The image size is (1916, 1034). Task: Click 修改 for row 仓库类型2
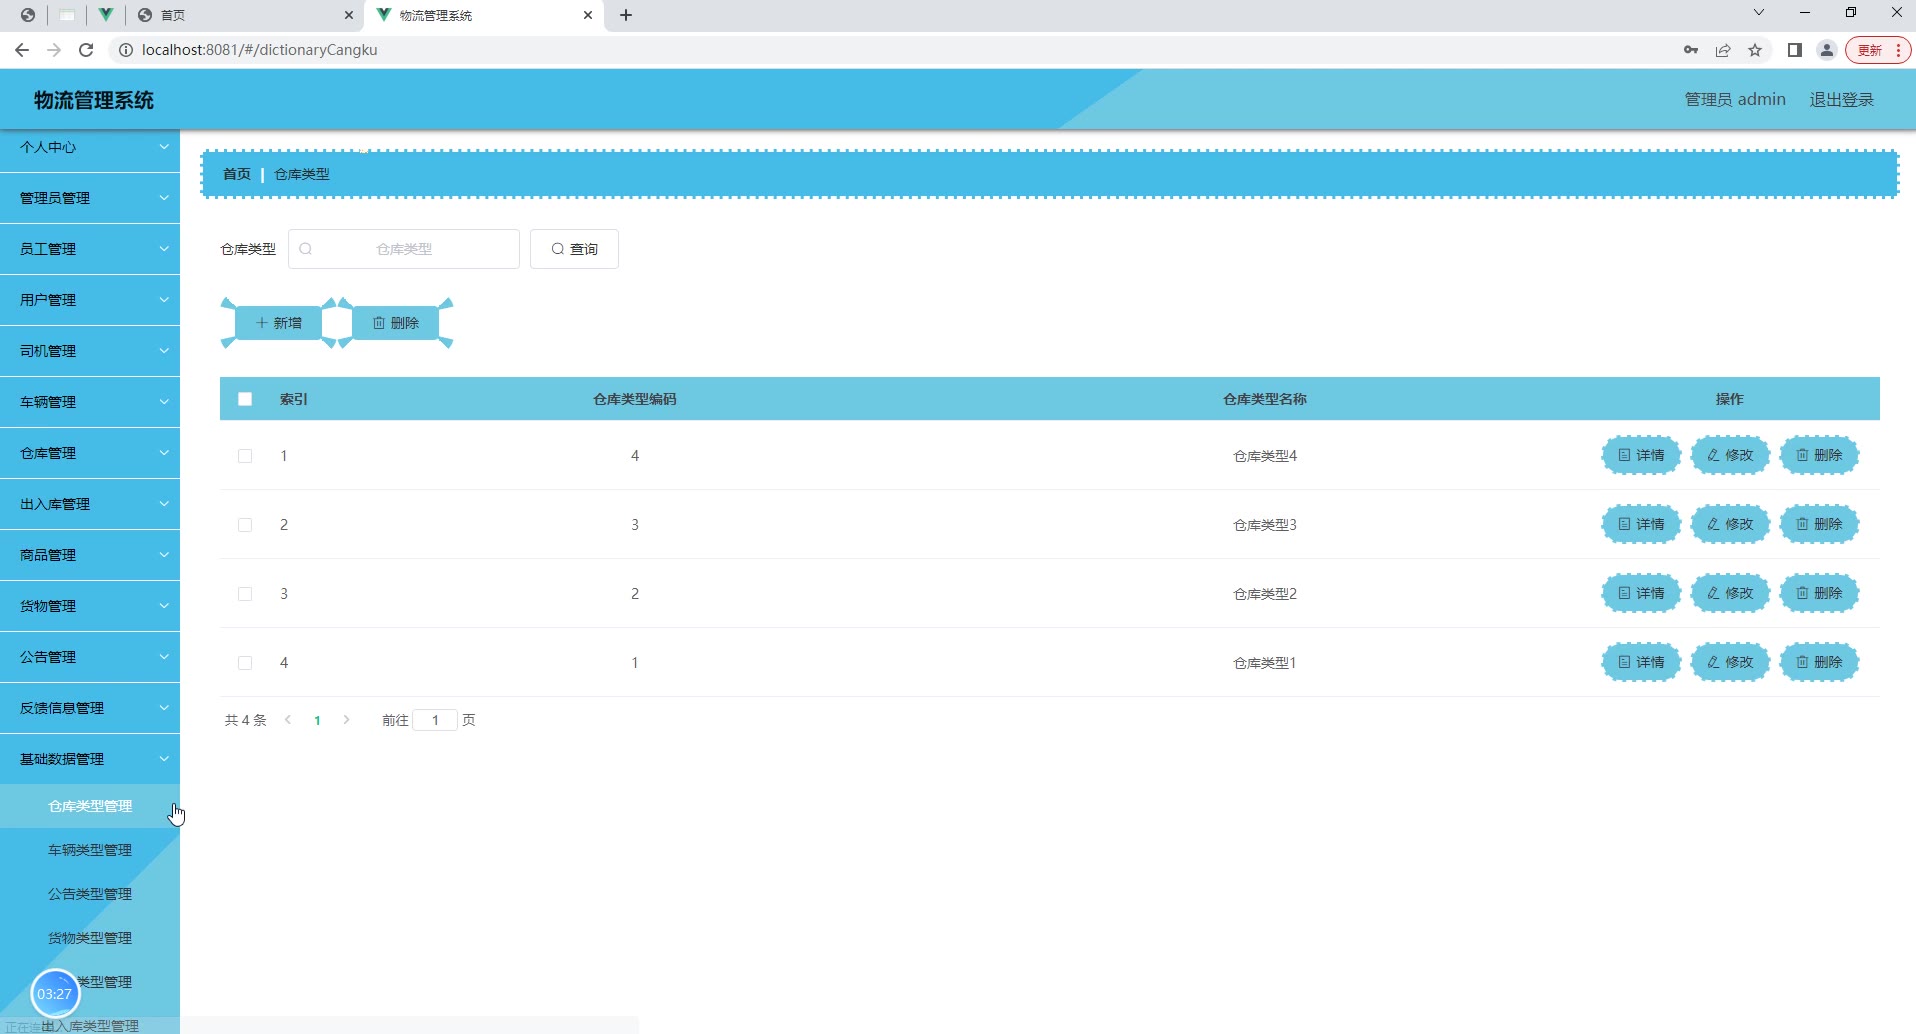[x=1730, y=593]
